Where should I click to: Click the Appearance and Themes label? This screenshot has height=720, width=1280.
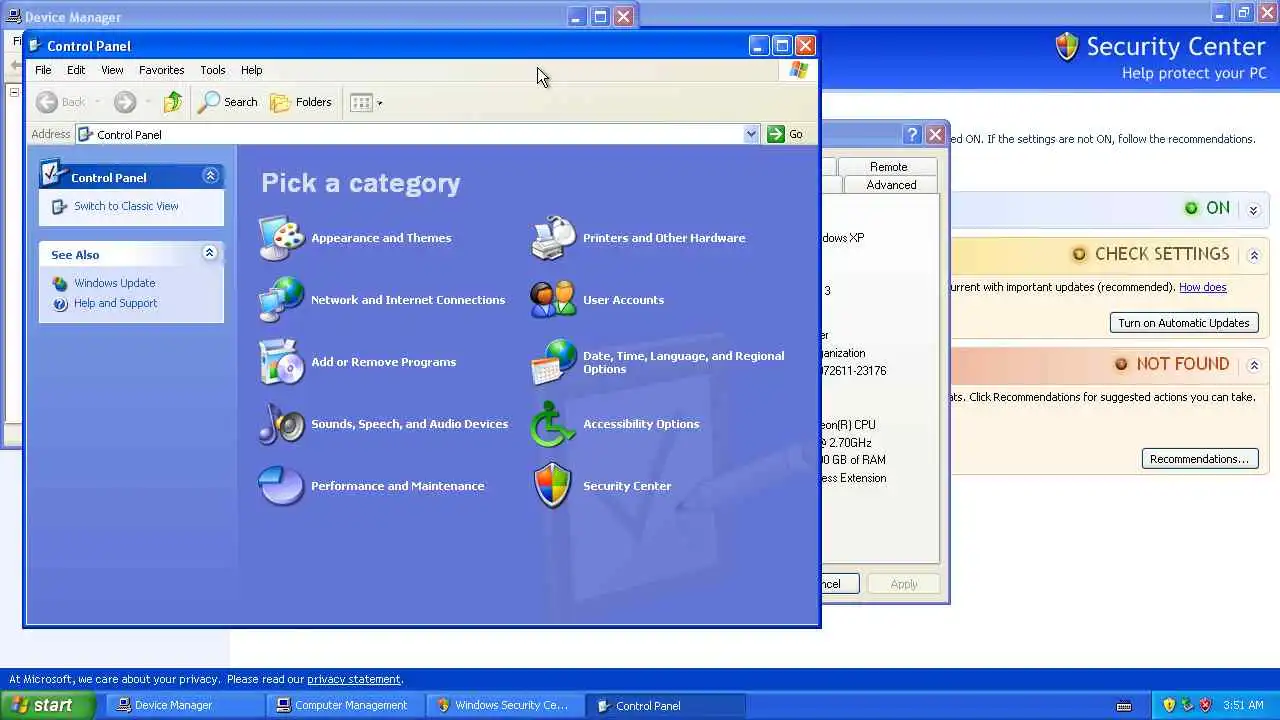(381, 238)
